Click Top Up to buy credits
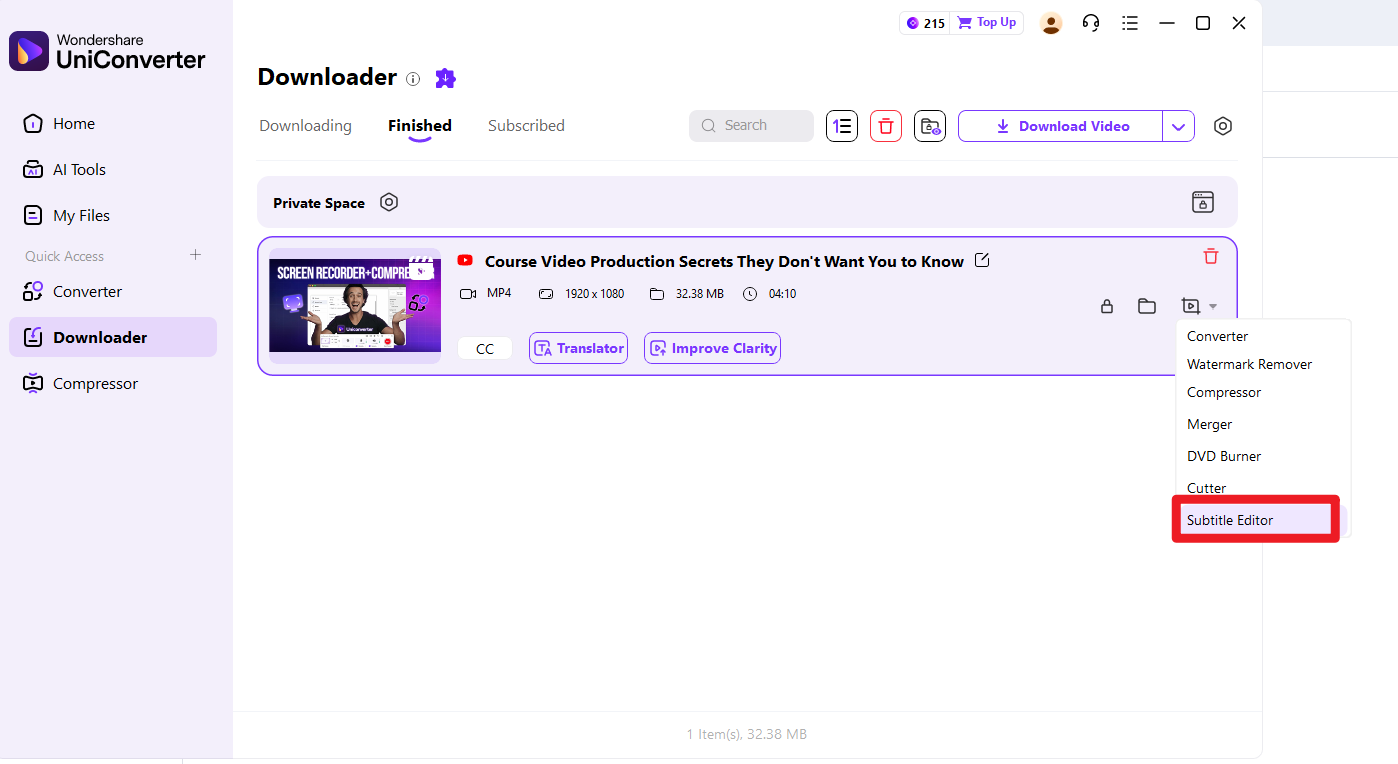 pos(987,23)
